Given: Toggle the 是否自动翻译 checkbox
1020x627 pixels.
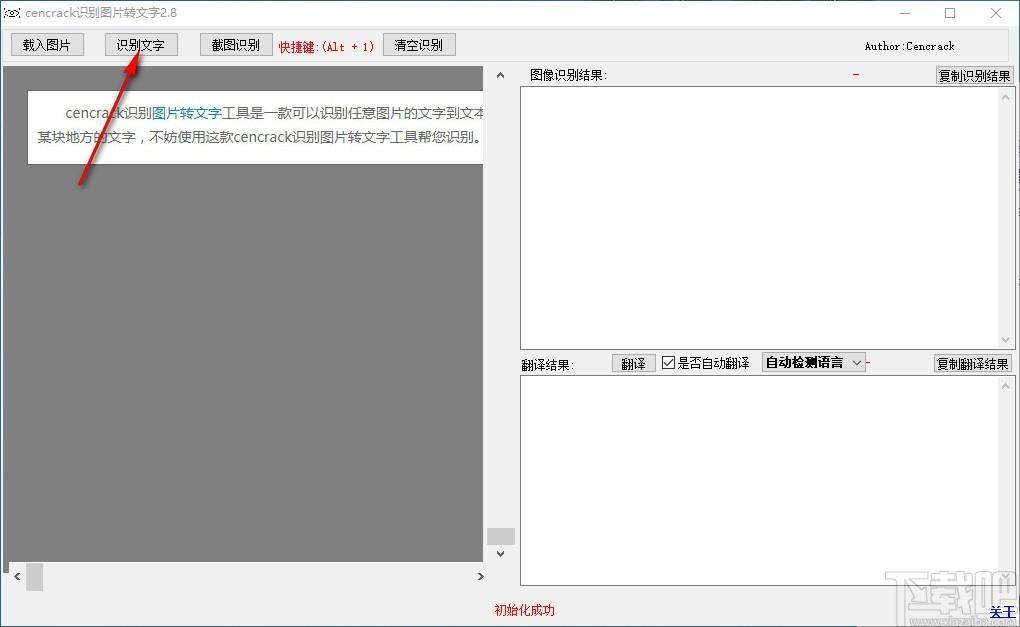Looking at the screenshot, I should [x=668, y=362].
